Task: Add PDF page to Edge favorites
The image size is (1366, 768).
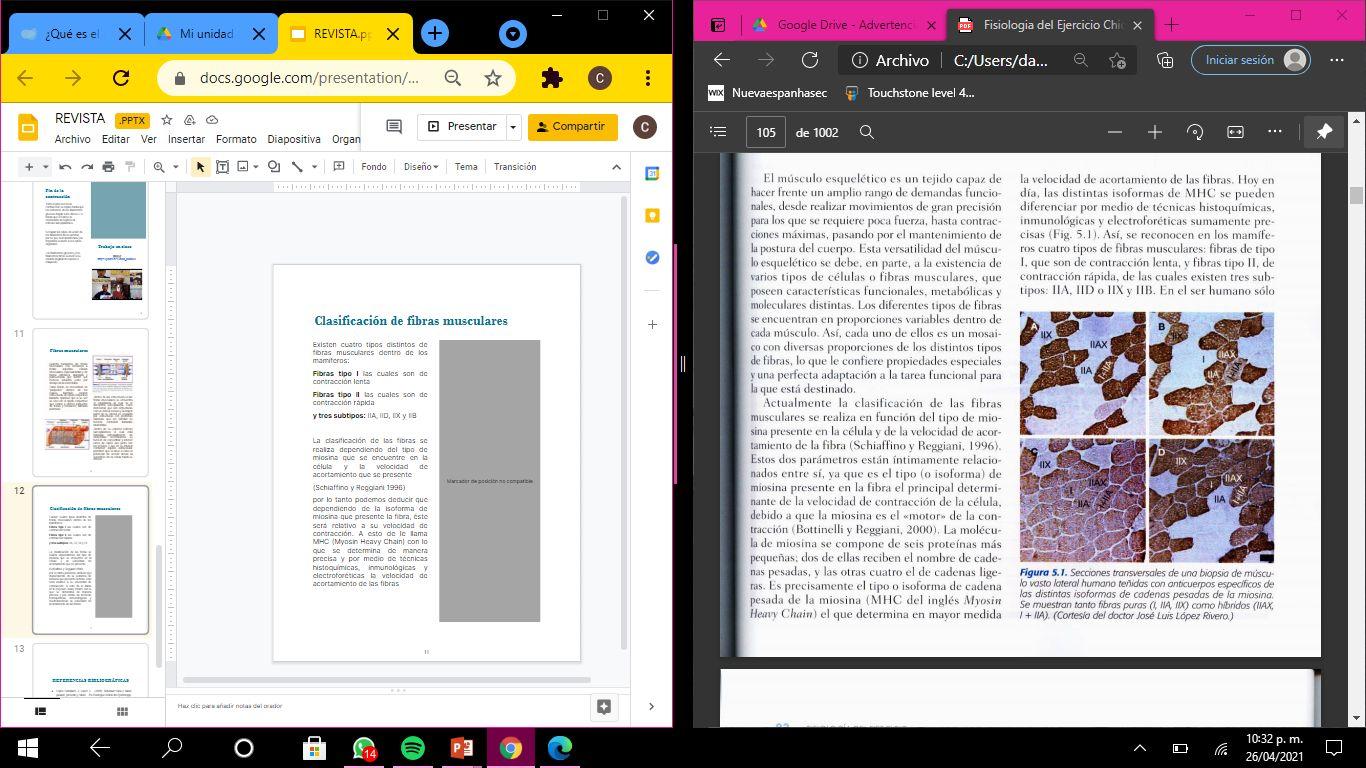Action: pyautogui.click(x=1118, y=60)
